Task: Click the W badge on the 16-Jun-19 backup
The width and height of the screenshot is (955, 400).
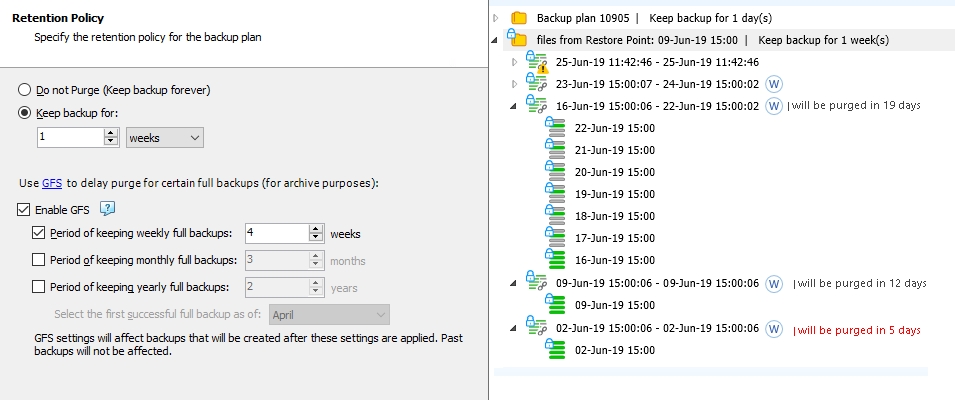Action: 773,106
